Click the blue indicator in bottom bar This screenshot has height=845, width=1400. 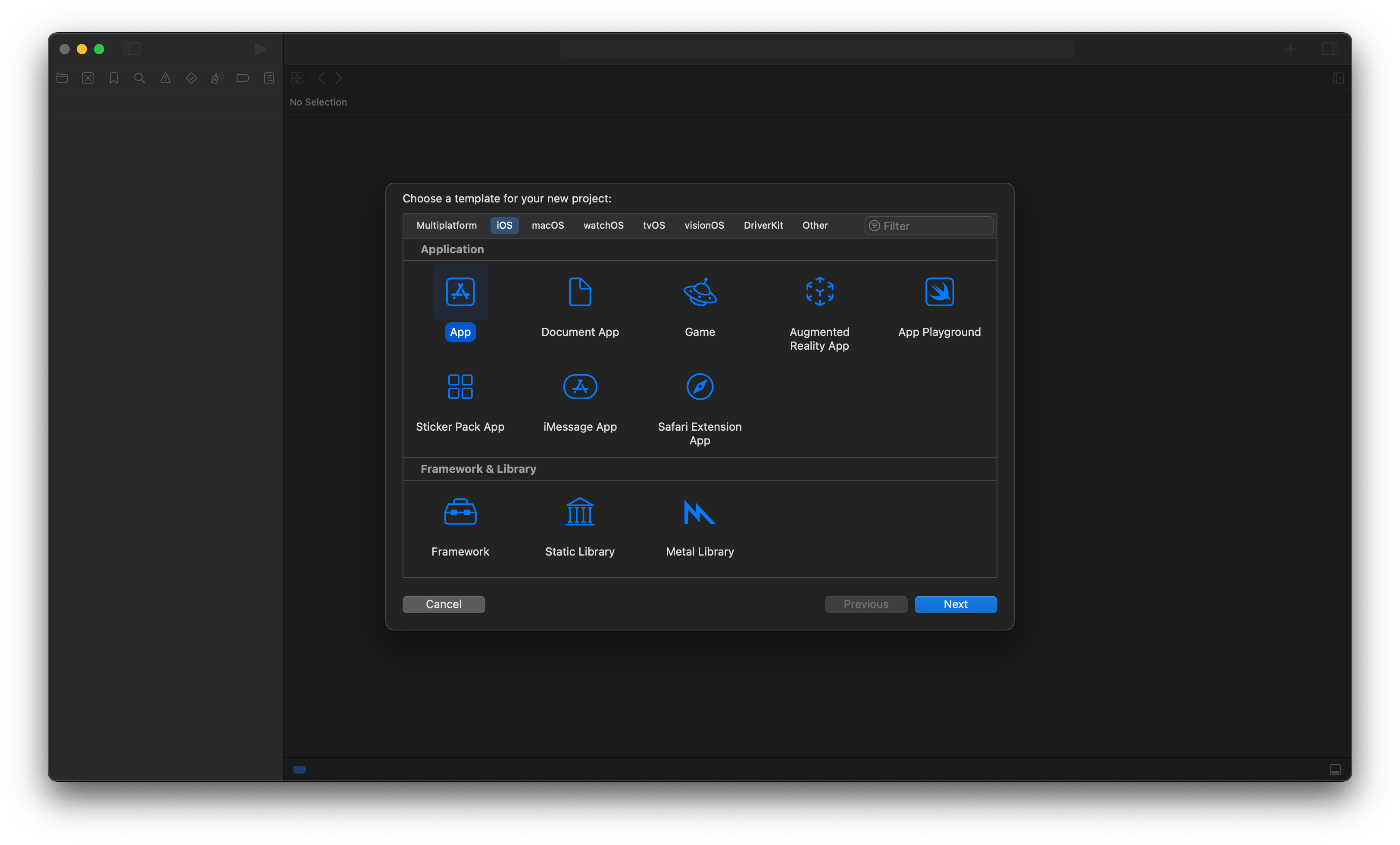pos(299,770)
